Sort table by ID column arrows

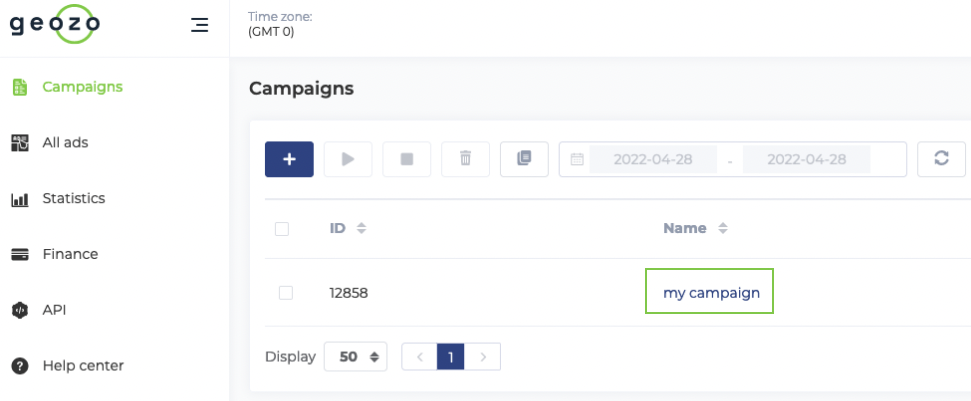tap(362, 228)
